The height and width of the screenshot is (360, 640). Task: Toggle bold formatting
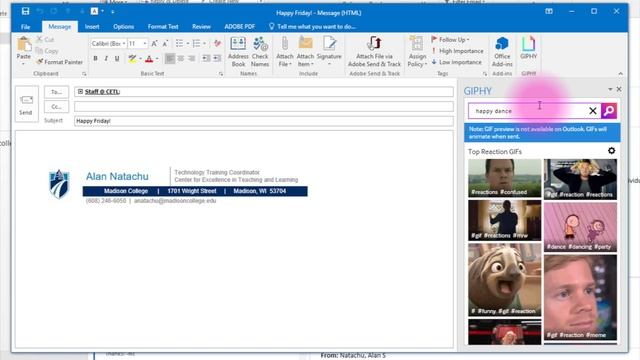[95, 58]
